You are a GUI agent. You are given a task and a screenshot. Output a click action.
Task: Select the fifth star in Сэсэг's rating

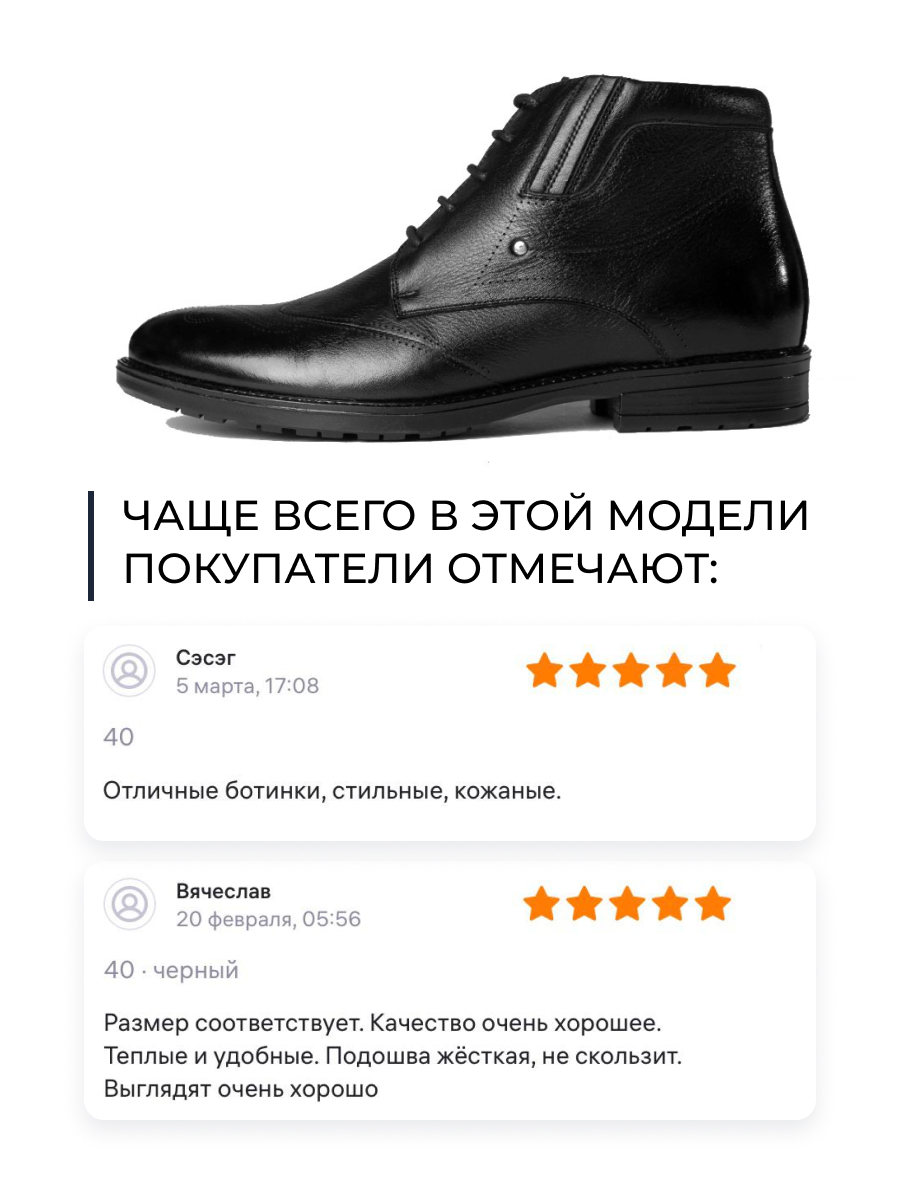click(x=717, y=671)
